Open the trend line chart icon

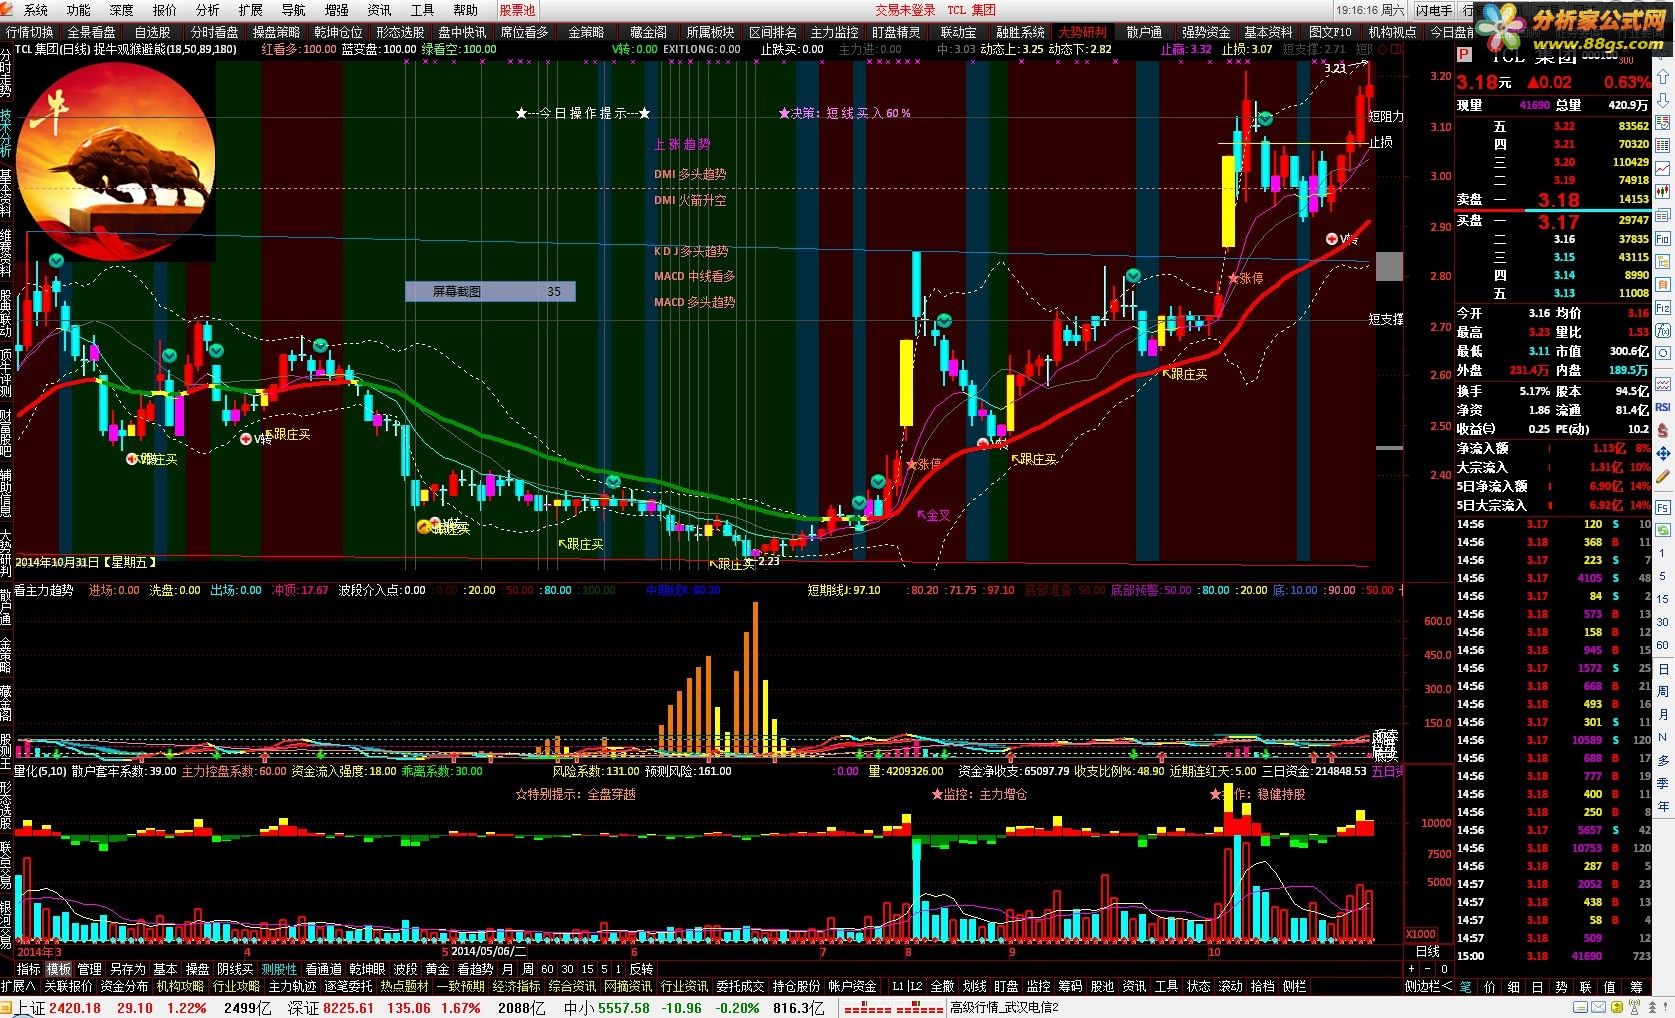coord(1664,168)
